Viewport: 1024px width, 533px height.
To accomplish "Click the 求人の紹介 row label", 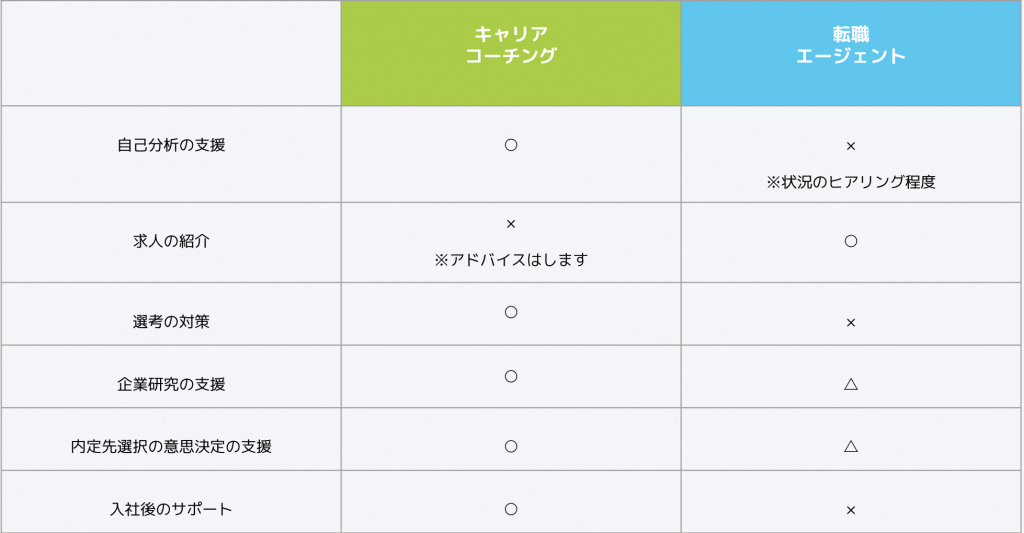I will (171, 241).
